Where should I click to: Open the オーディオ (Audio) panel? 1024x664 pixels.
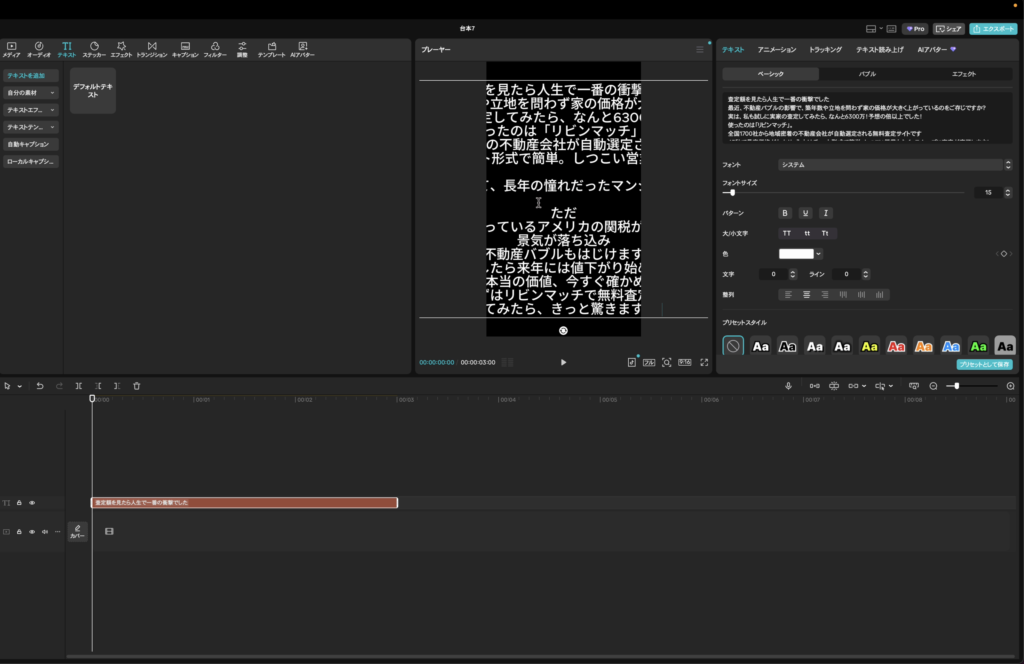[39, 49]
